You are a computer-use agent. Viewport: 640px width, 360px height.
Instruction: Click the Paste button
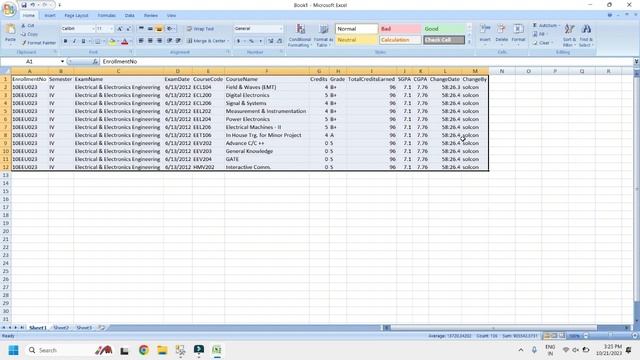coord(10,33)
